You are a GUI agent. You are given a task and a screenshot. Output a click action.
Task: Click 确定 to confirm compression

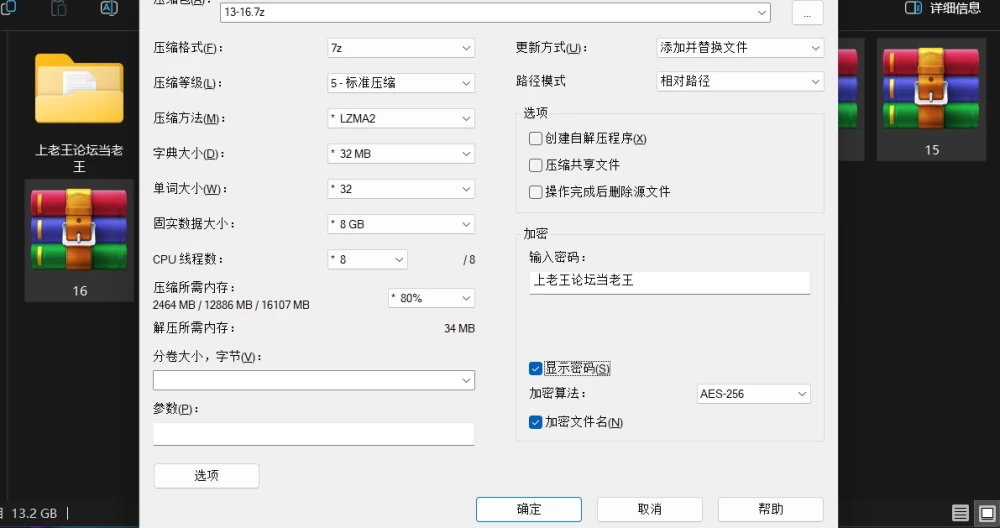point(529,510)
